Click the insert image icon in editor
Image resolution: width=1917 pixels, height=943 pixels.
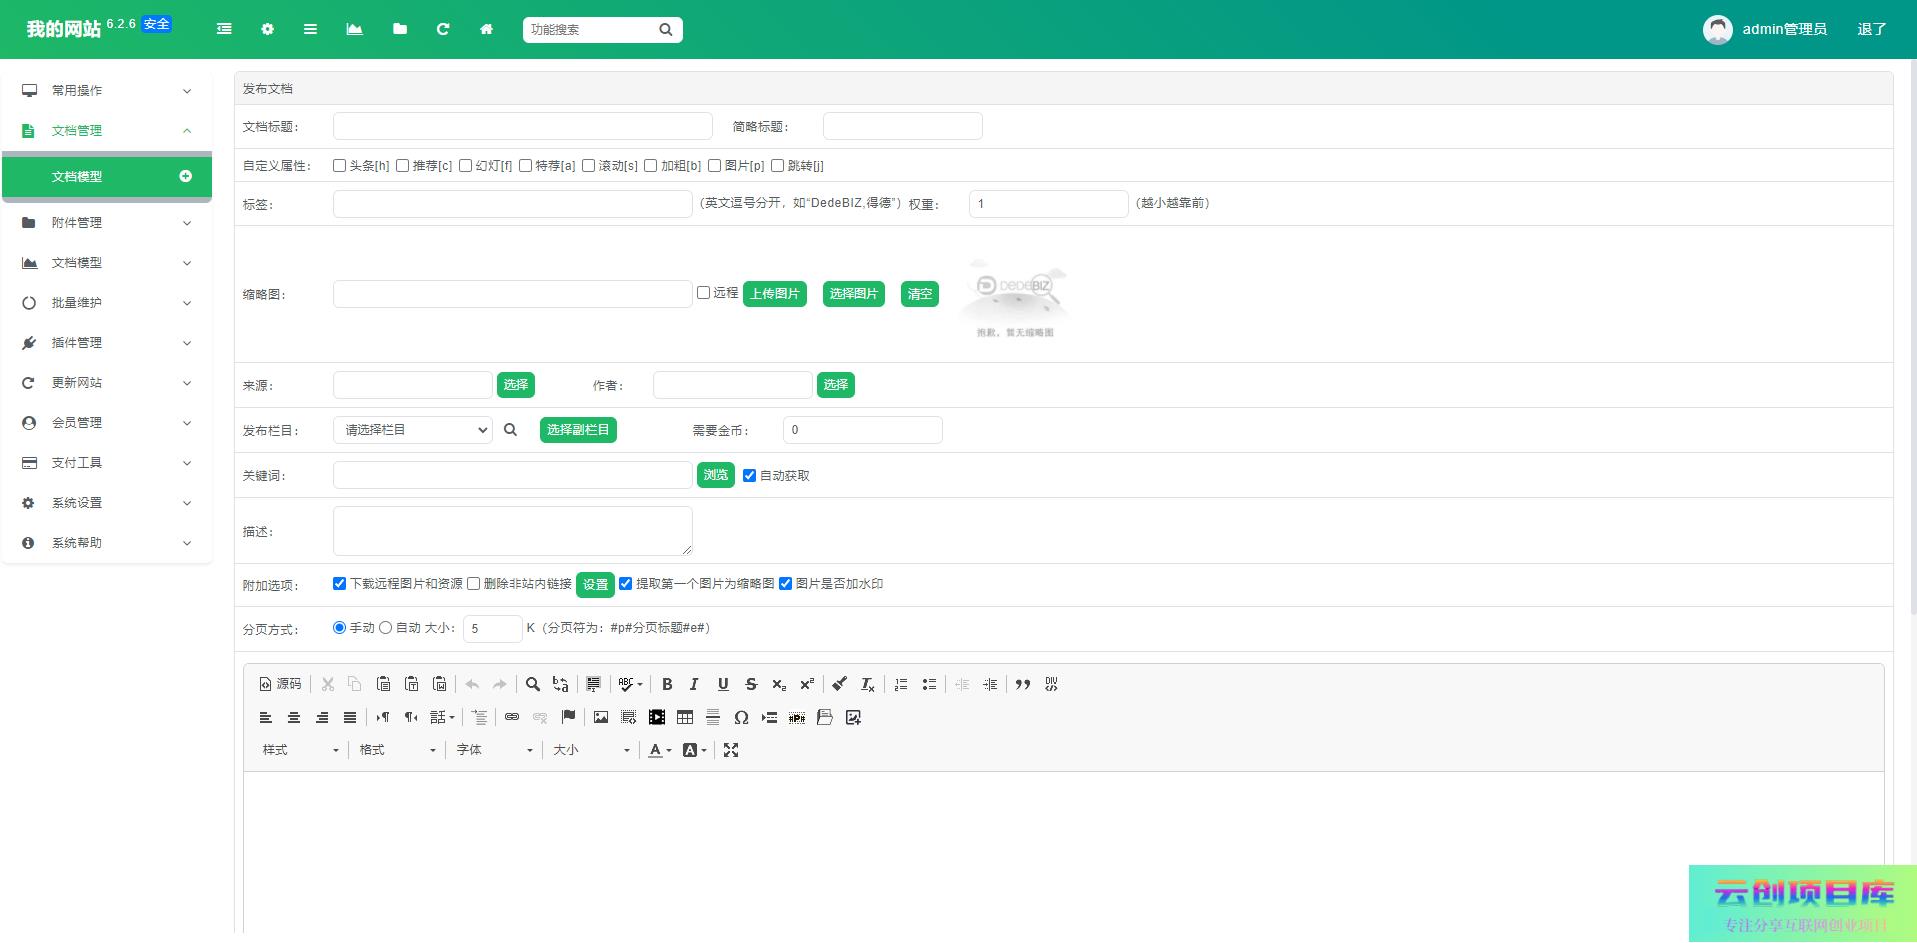(x=601, y=718)
